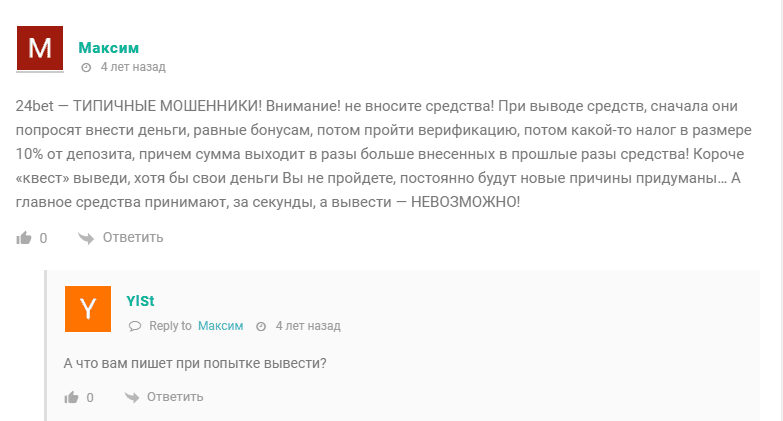Like YlSt's reply with the thumbs-up icon

(71, 397)
